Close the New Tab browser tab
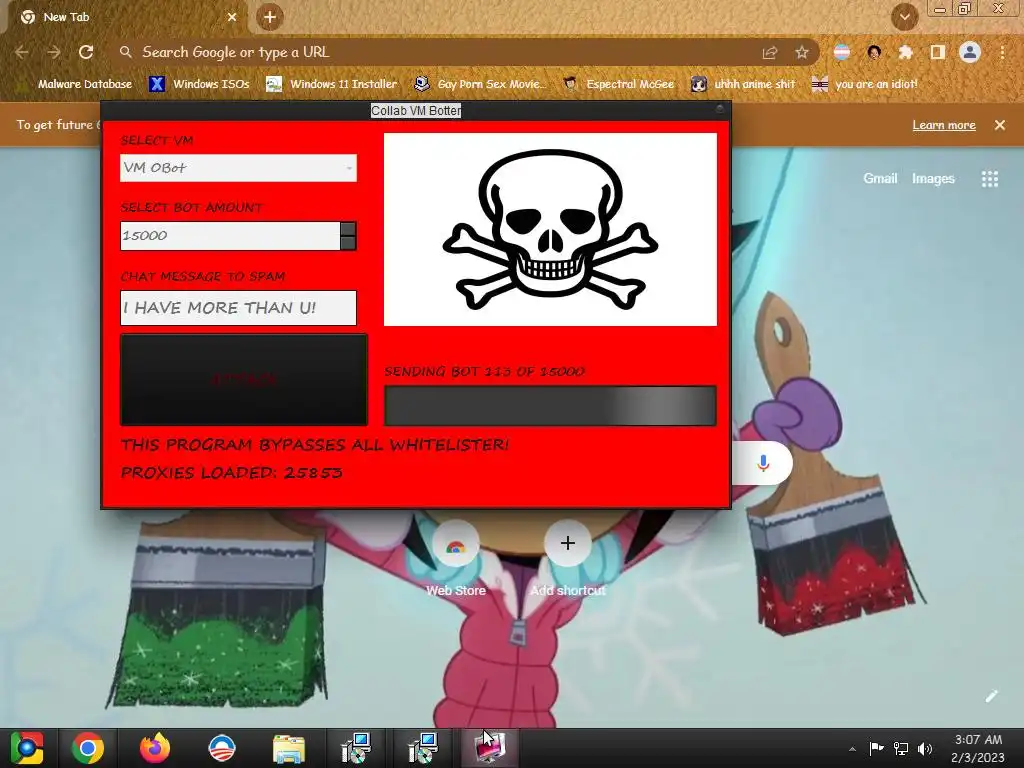Screen dimensions: 1024x768 coord(232,17)
